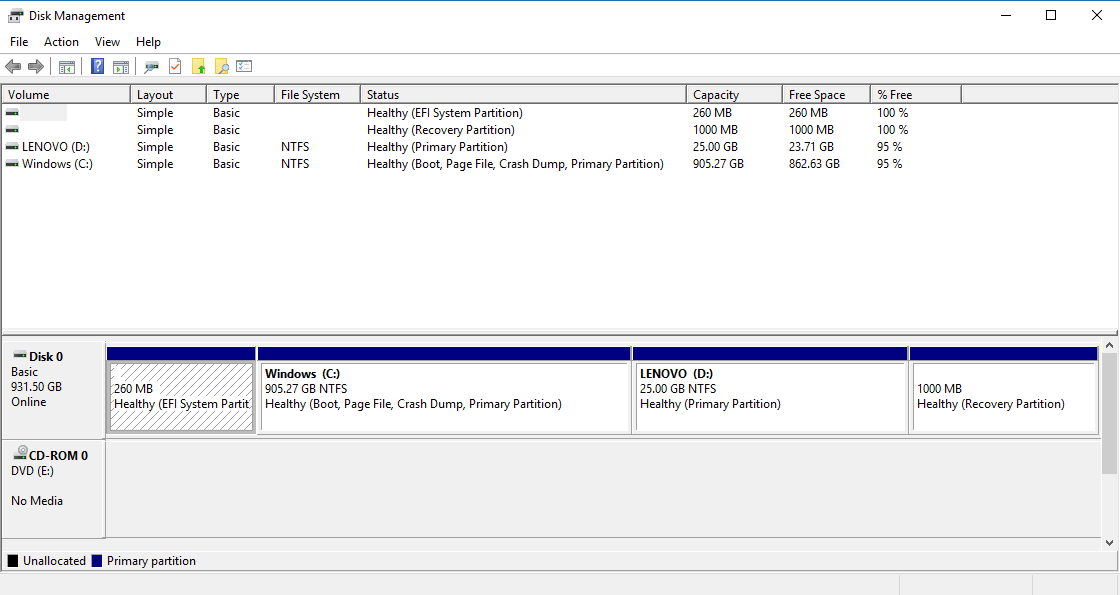Image resolution: width=1120 pixels, height=595 pixels.
Task: Open the Action menu
Action: tap(61, 42)
